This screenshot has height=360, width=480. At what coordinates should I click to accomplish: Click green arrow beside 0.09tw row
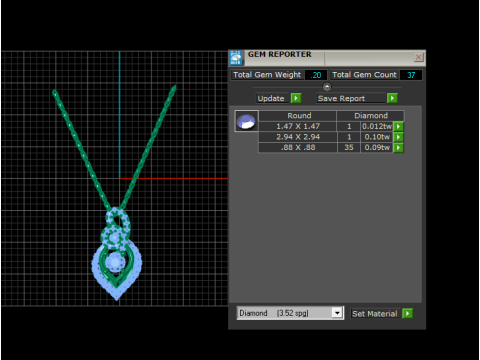[x=398, y=148]
